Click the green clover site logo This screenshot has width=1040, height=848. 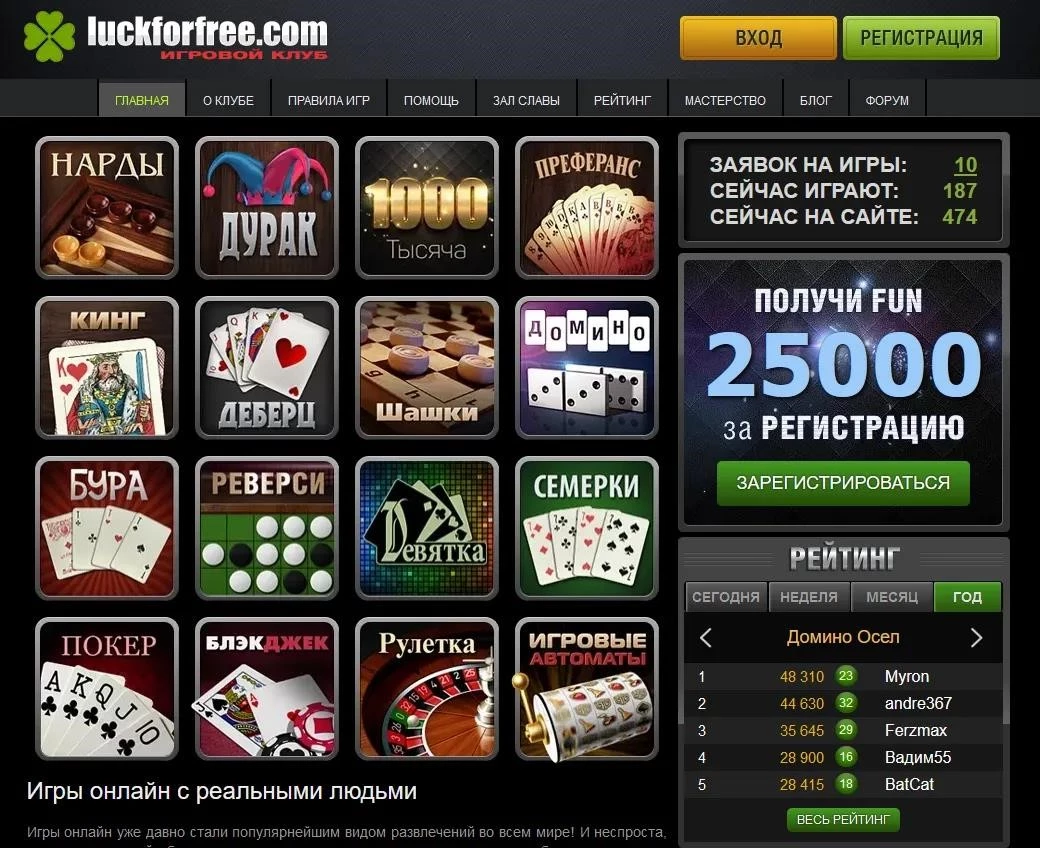point(49,36)
